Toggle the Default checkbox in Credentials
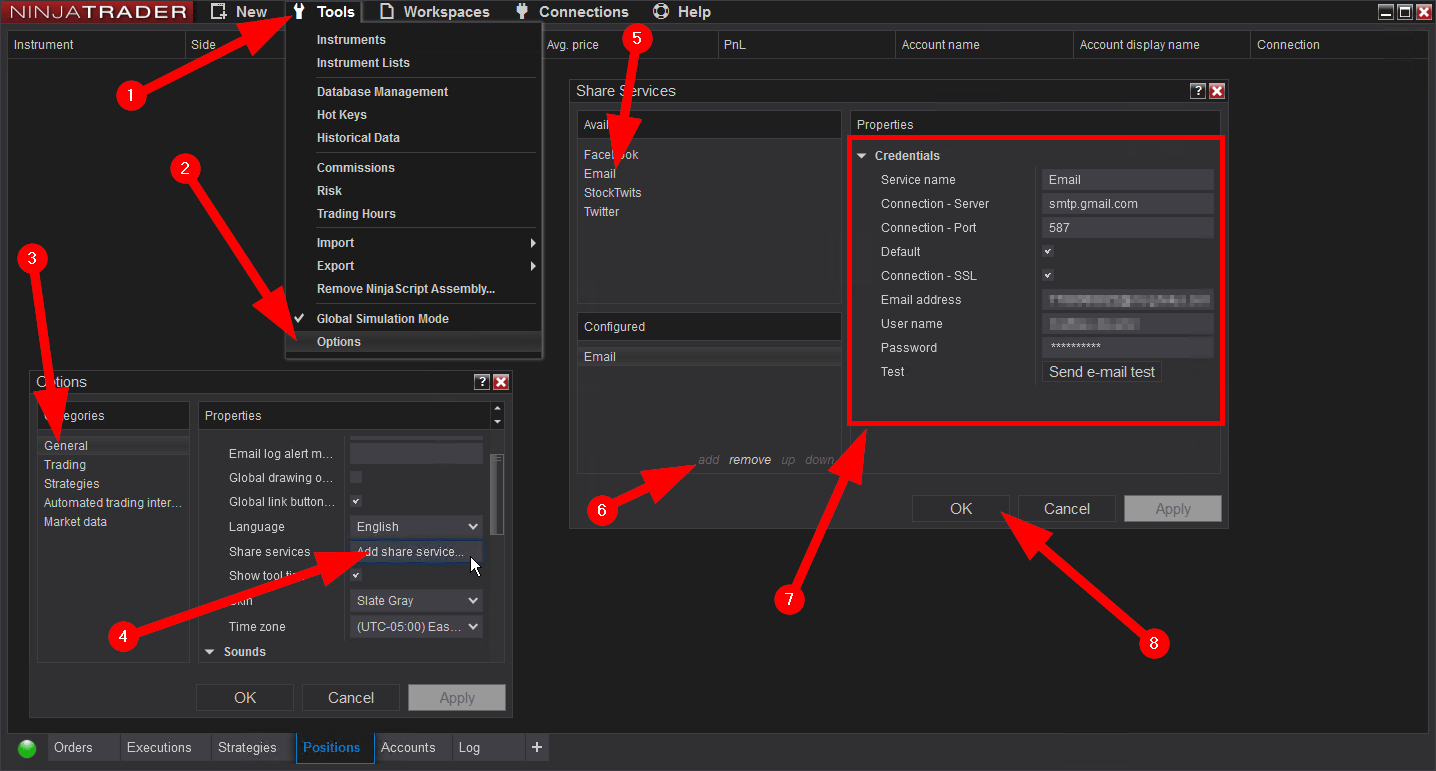The width and height of the screenshot is (1436, 771). click(x=1048, y=252)
